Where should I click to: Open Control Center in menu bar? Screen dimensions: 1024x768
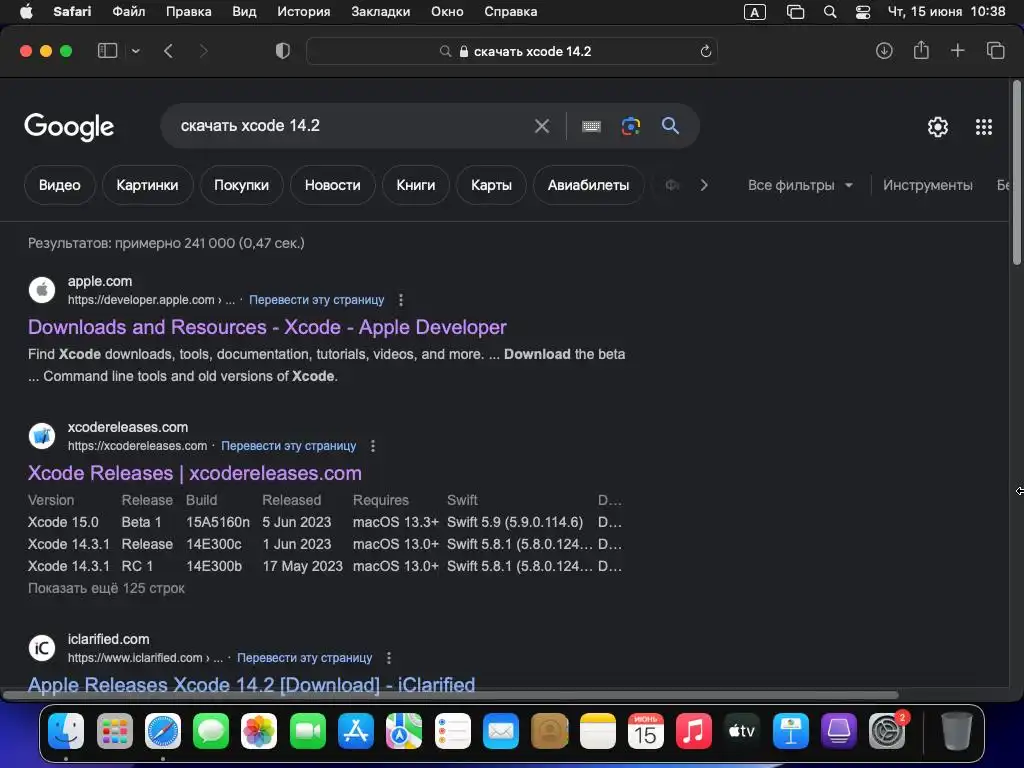pos(863,12)
